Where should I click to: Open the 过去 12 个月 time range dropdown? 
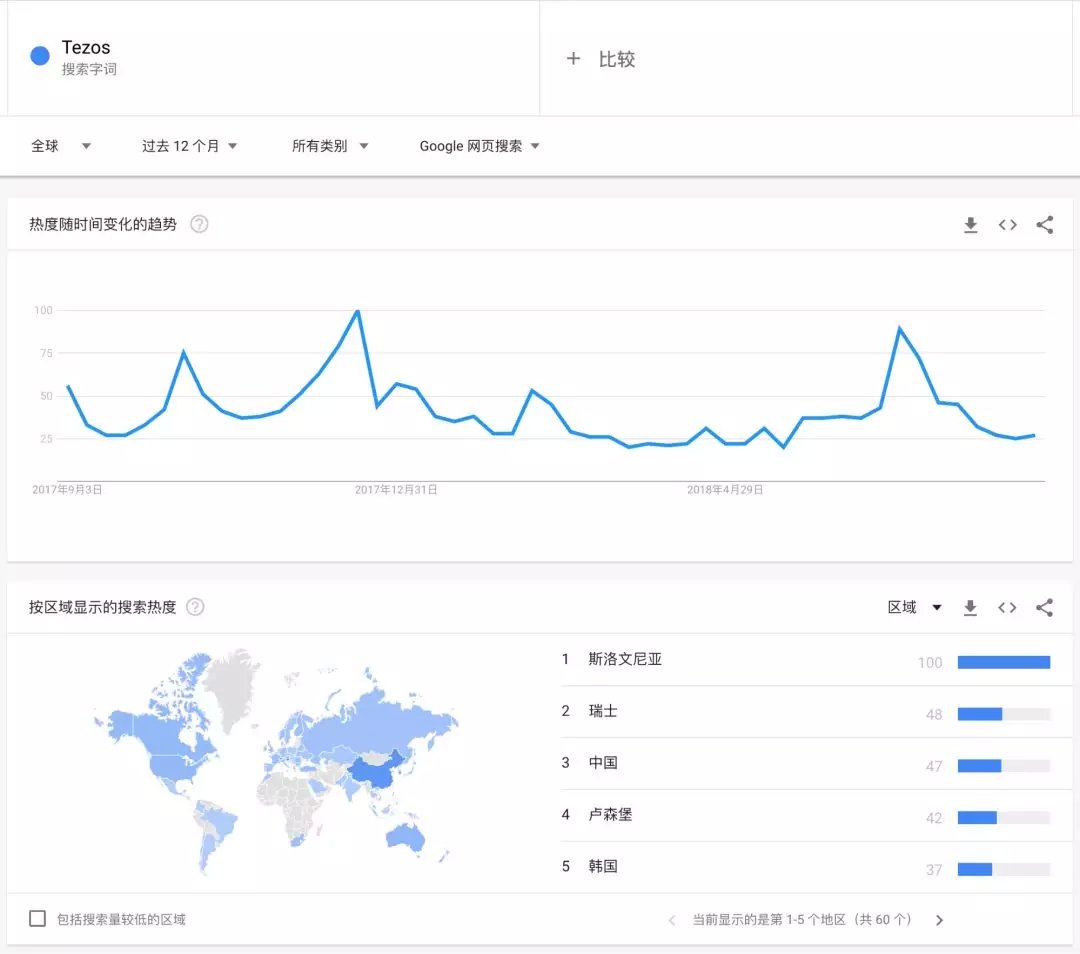point(189,146)
